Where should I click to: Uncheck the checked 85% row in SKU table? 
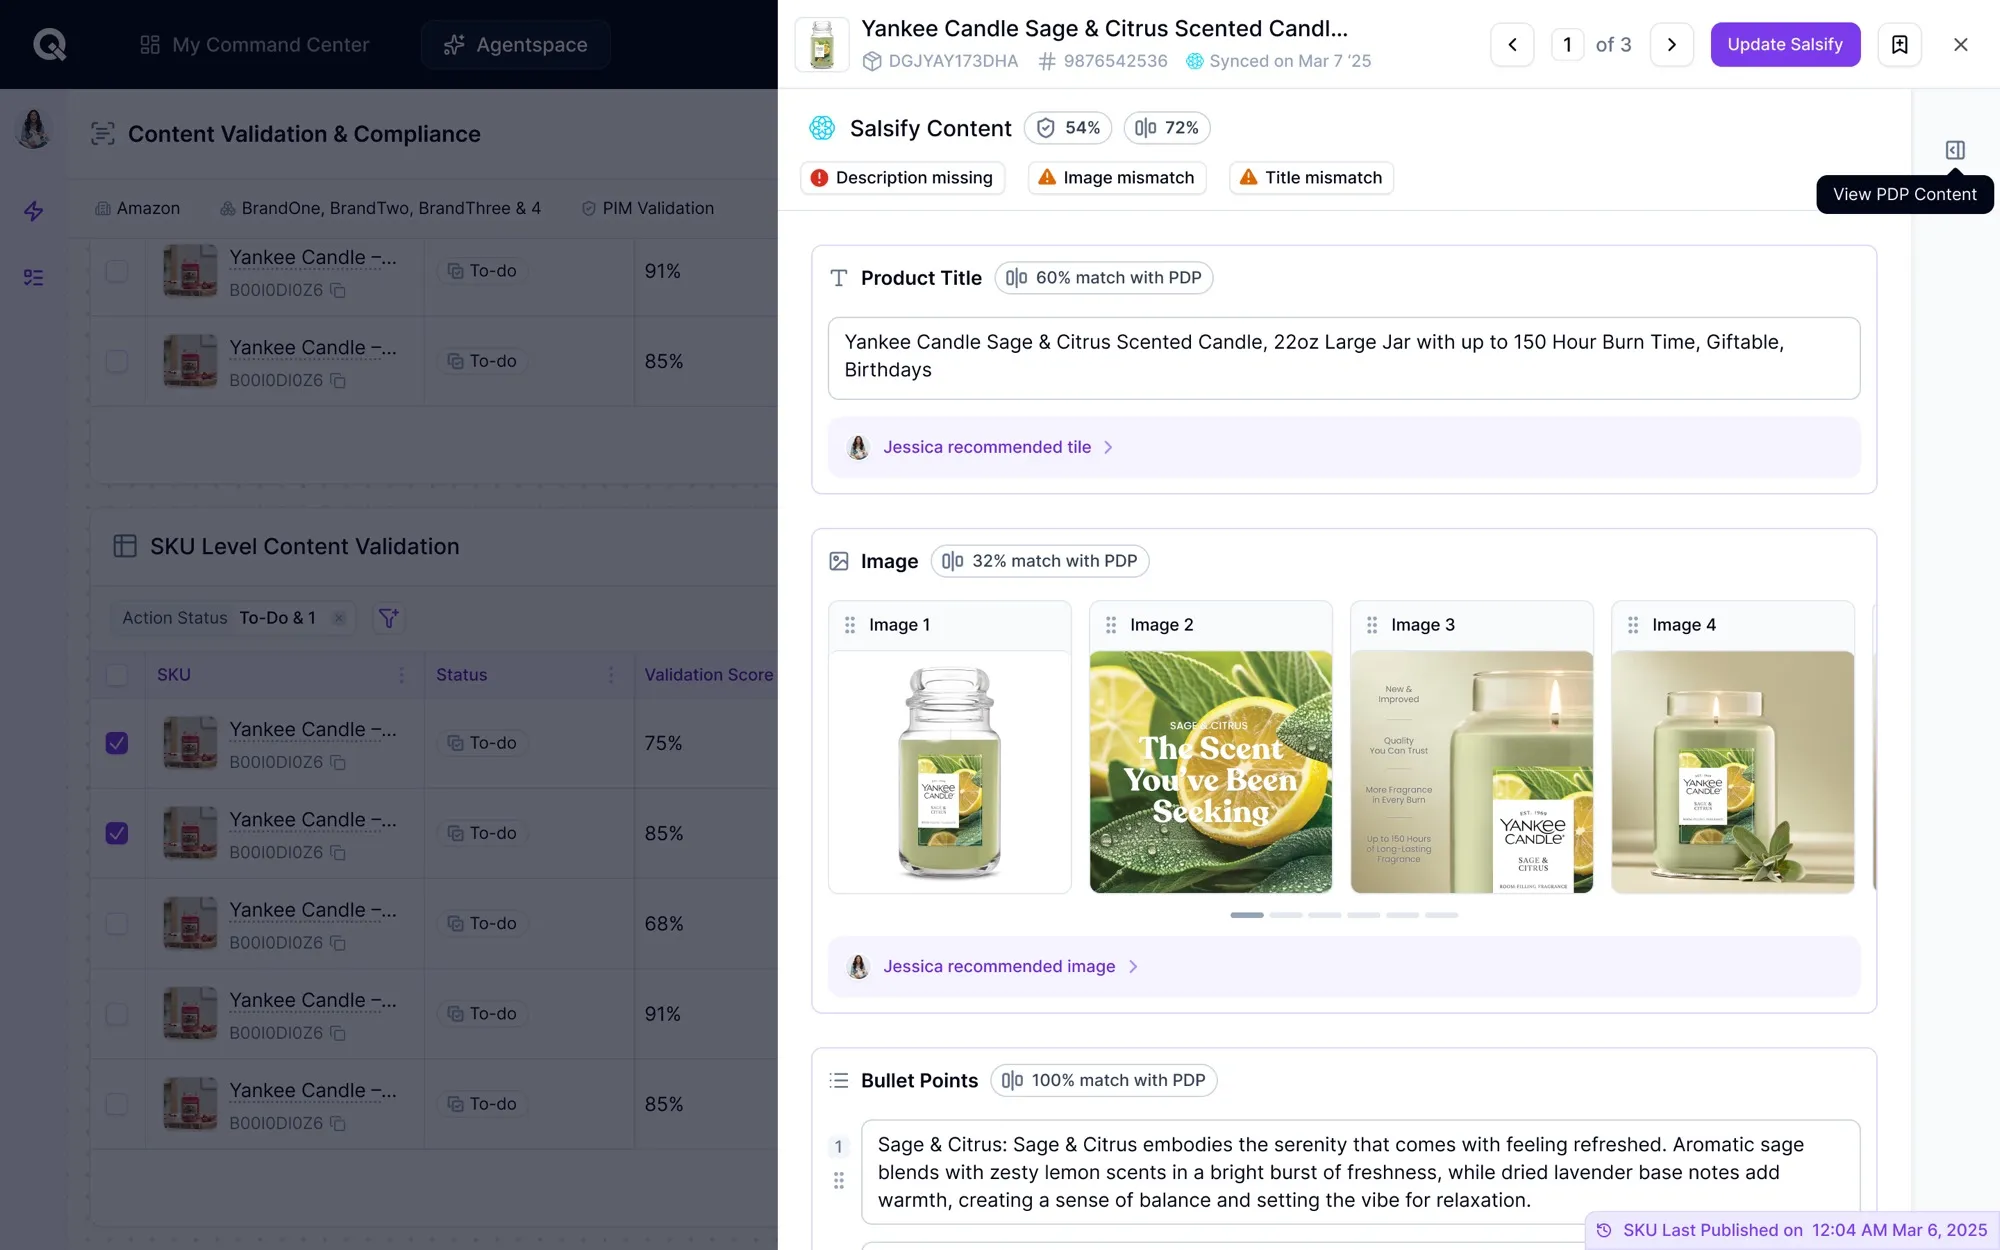(x=117, y=833)
